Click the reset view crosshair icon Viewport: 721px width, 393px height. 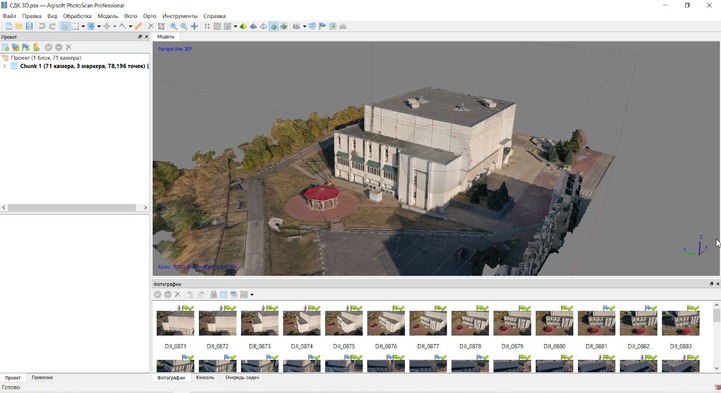(x=195, y=26)
